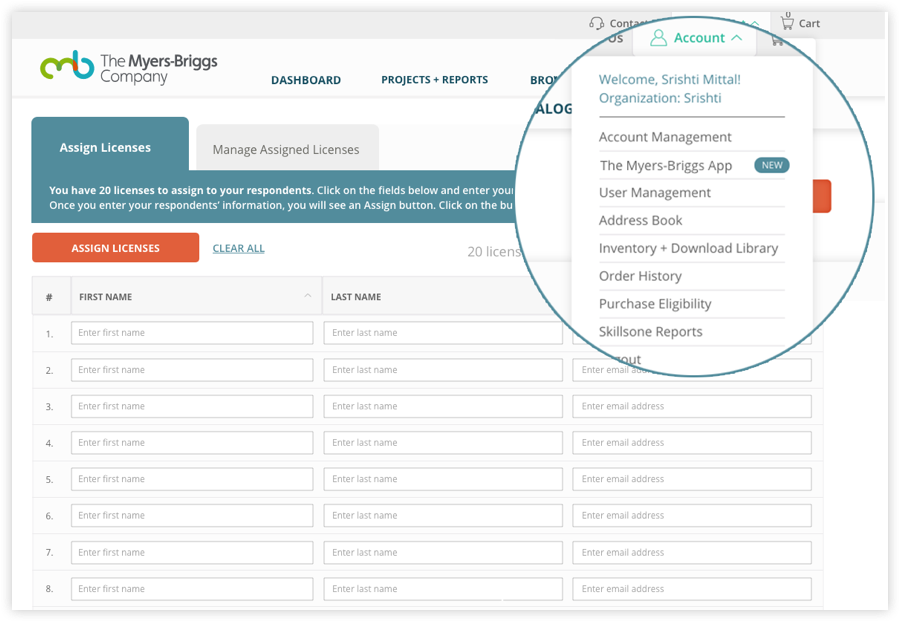This screenshot has height=622, width=900.
Task: Open the shopping cart icon
Action: coord(787,21)
